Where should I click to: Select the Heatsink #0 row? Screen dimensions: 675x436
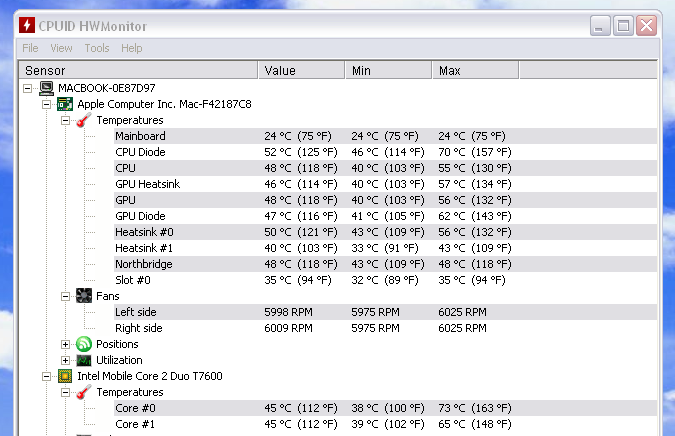point(385,232)
